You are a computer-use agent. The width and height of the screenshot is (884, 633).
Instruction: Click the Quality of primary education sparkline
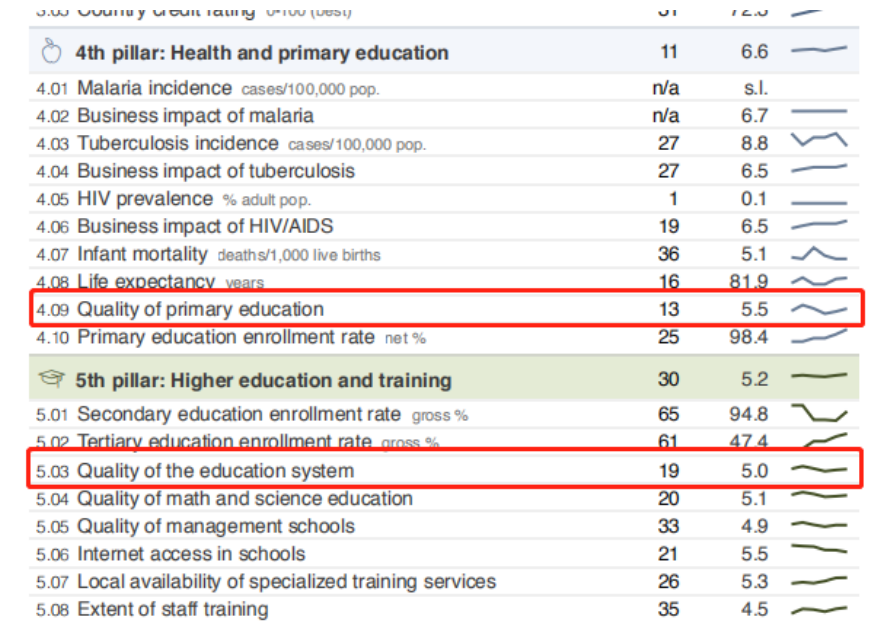(819, 309)
